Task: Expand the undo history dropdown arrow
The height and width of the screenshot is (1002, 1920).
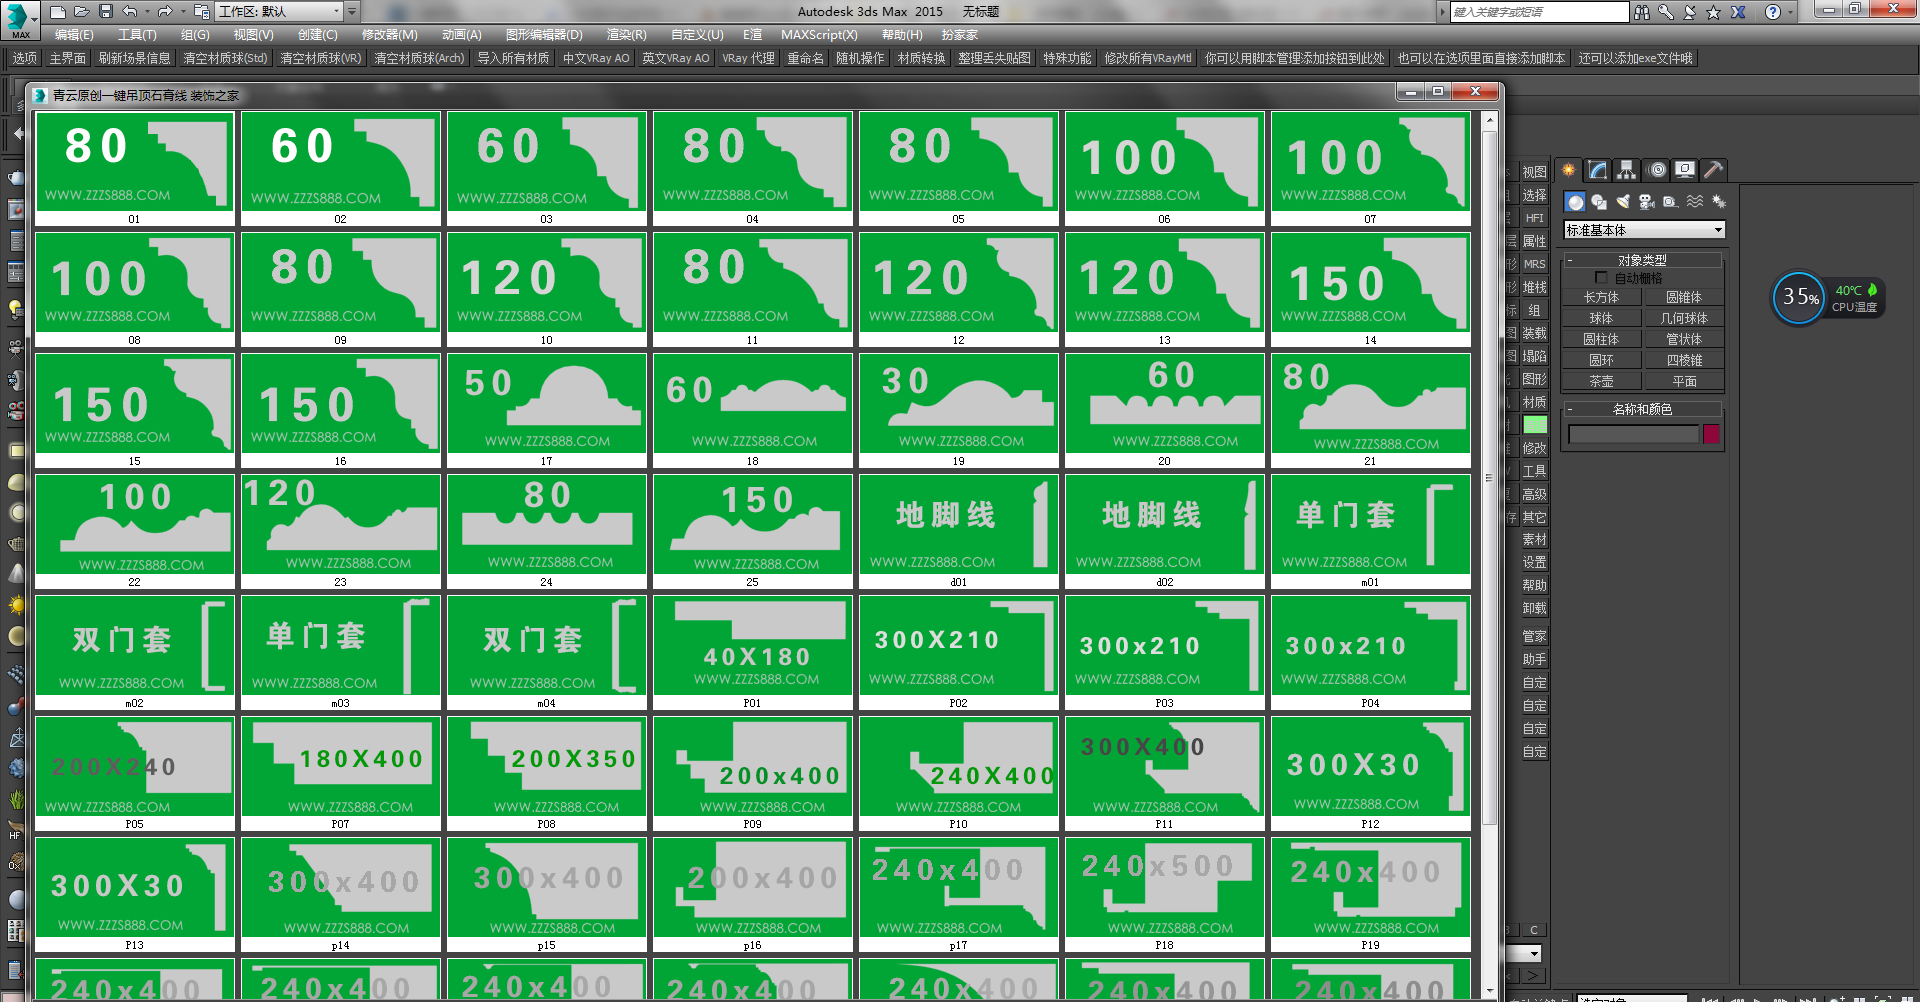Action: coord(147,12)
